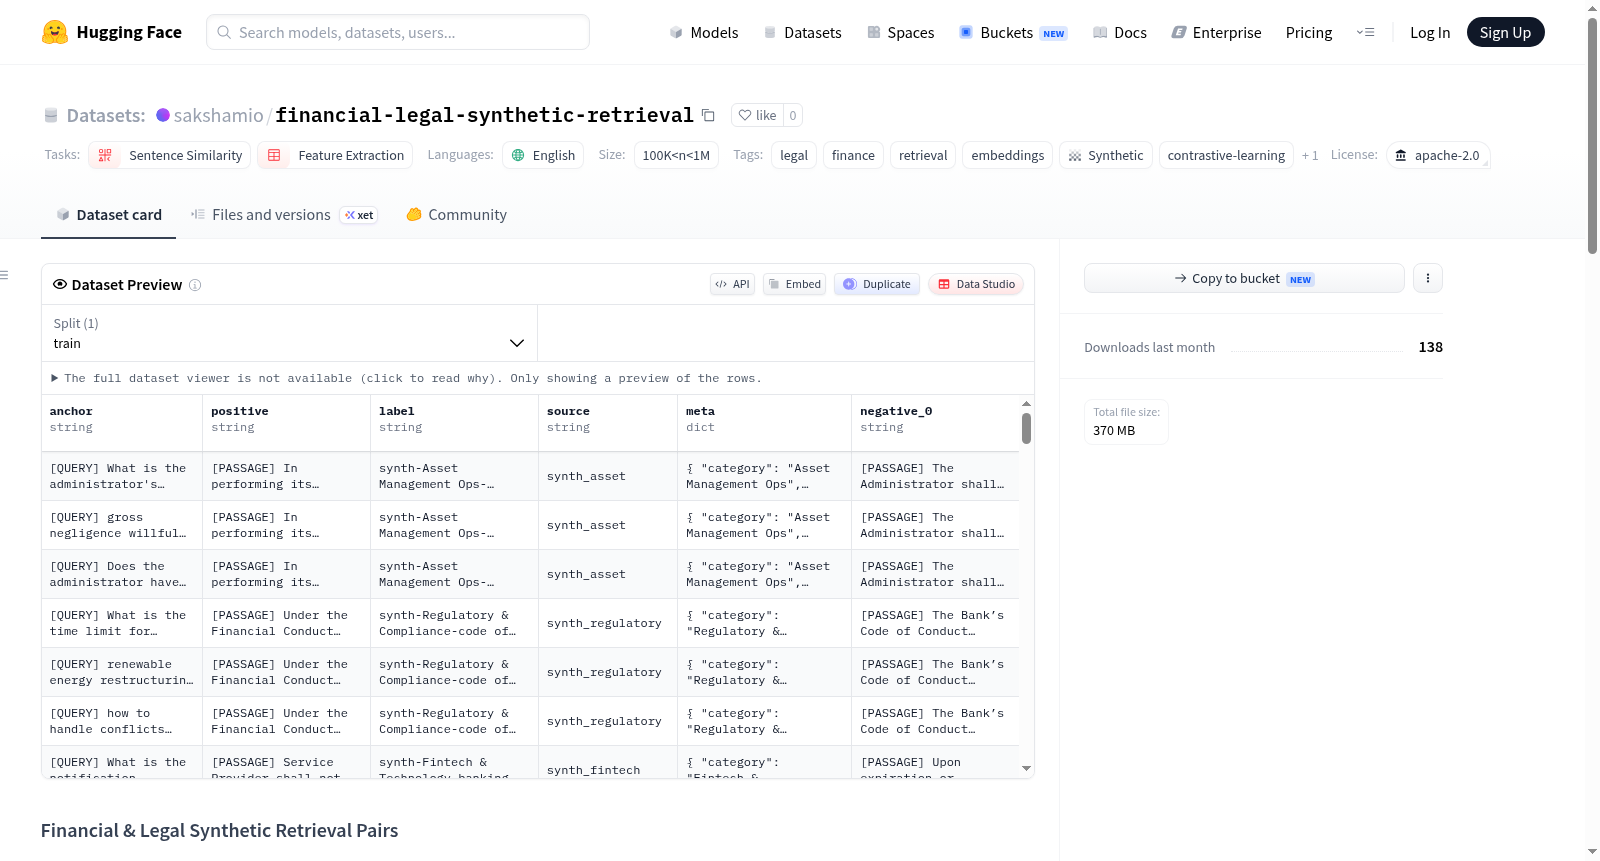
Task: Click the 100K<n<1M size tag
Action: coord(676,155)
